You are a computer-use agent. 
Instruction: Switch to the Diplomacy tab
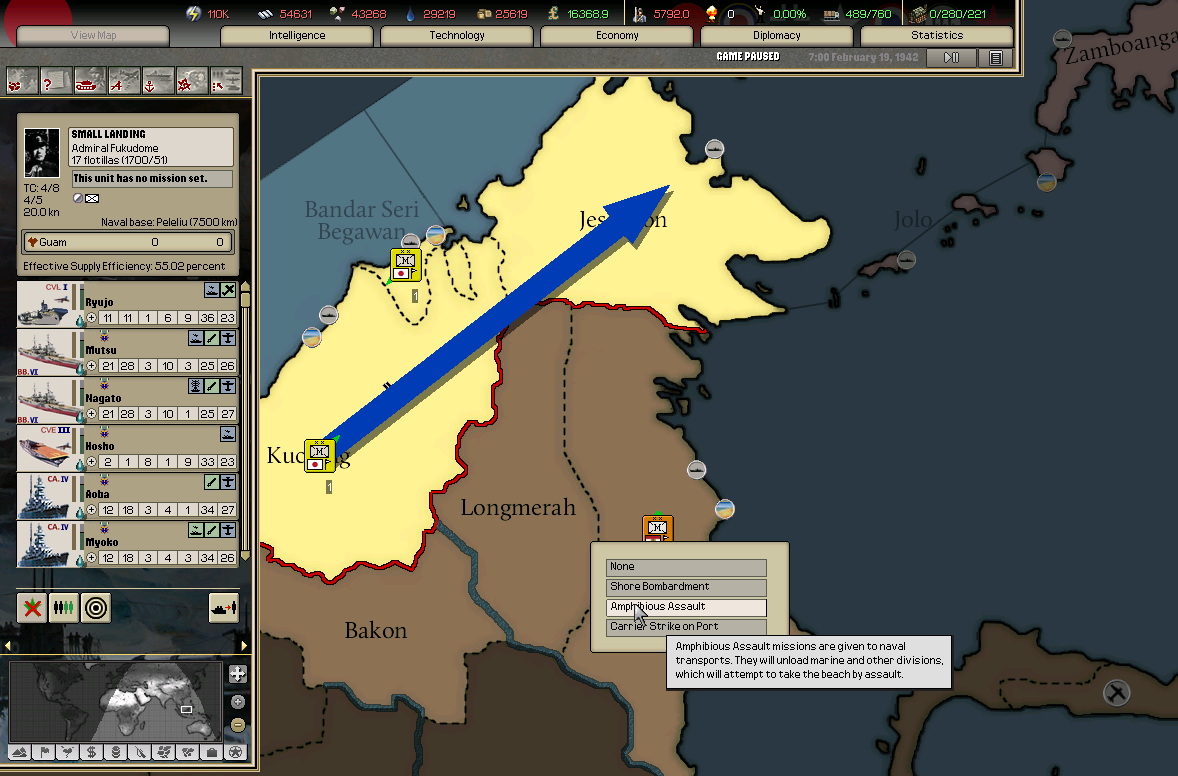pyautogui.click(x=777, y=36)
